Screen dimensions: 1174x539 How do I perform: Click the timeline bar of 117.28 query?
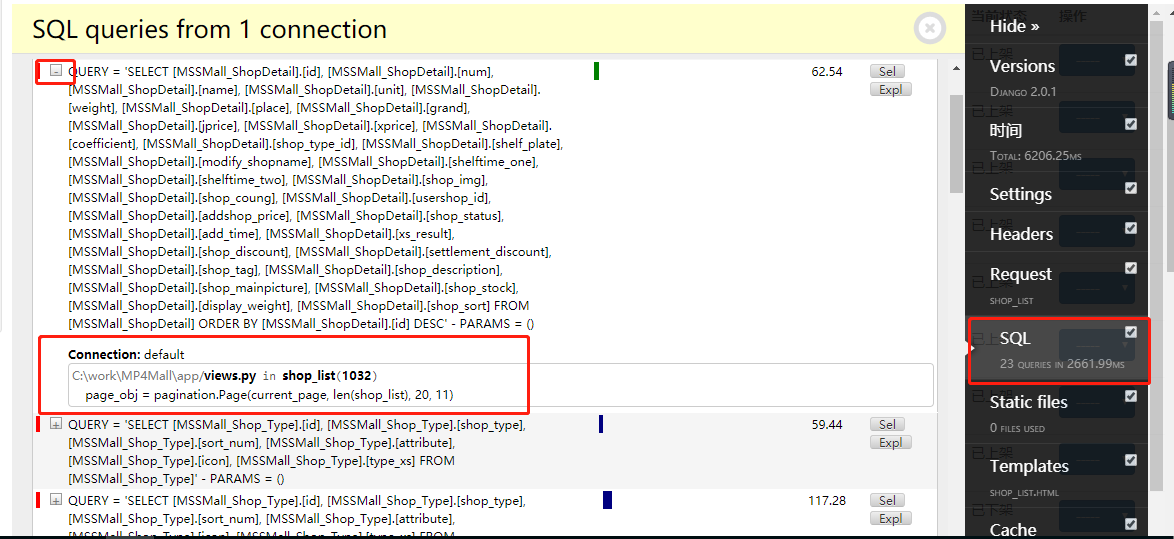[607, 500]
